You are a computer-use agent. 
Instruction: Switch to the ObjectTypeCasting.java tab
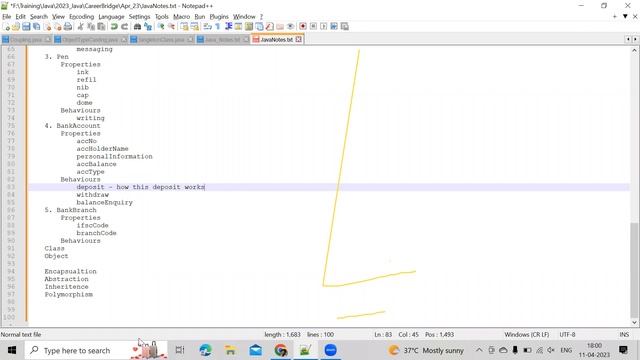pyautogui.click(x=90, y=40)
